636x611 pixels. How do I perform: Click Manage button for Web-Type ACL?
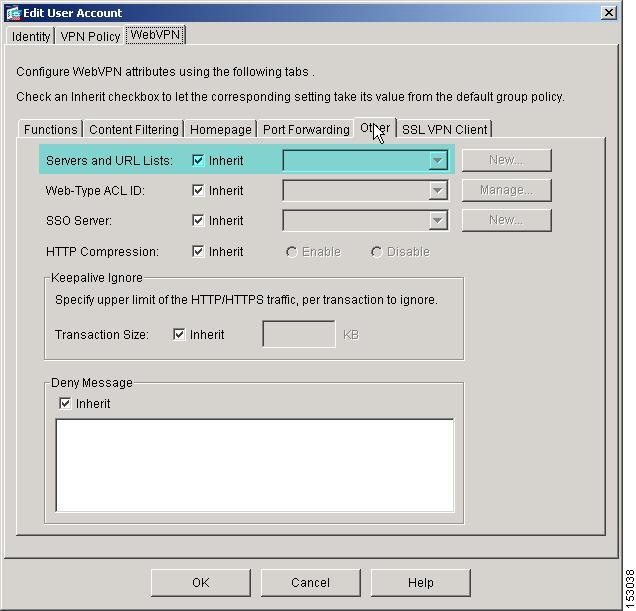click(x=507, y=190)
